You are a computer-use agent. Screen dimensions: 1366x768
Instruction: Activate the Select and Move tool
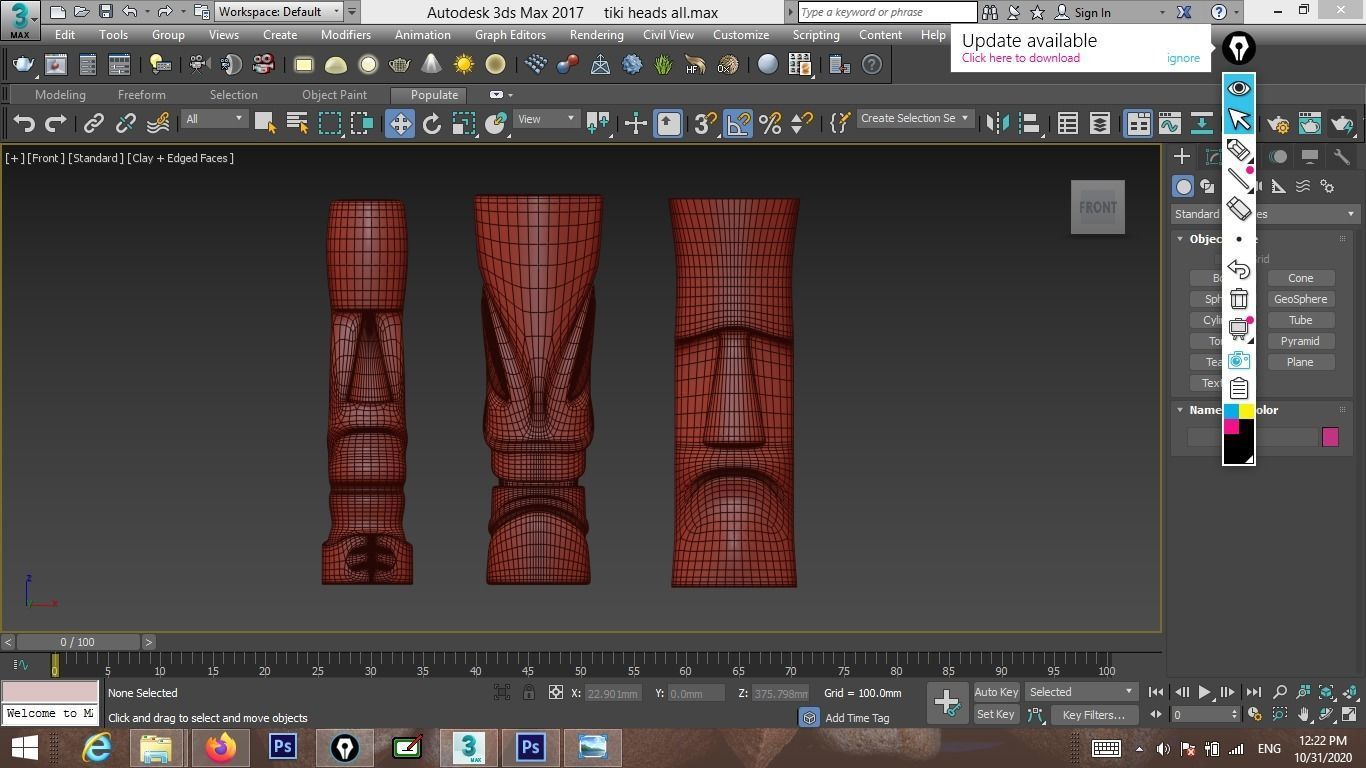point(400,123)
